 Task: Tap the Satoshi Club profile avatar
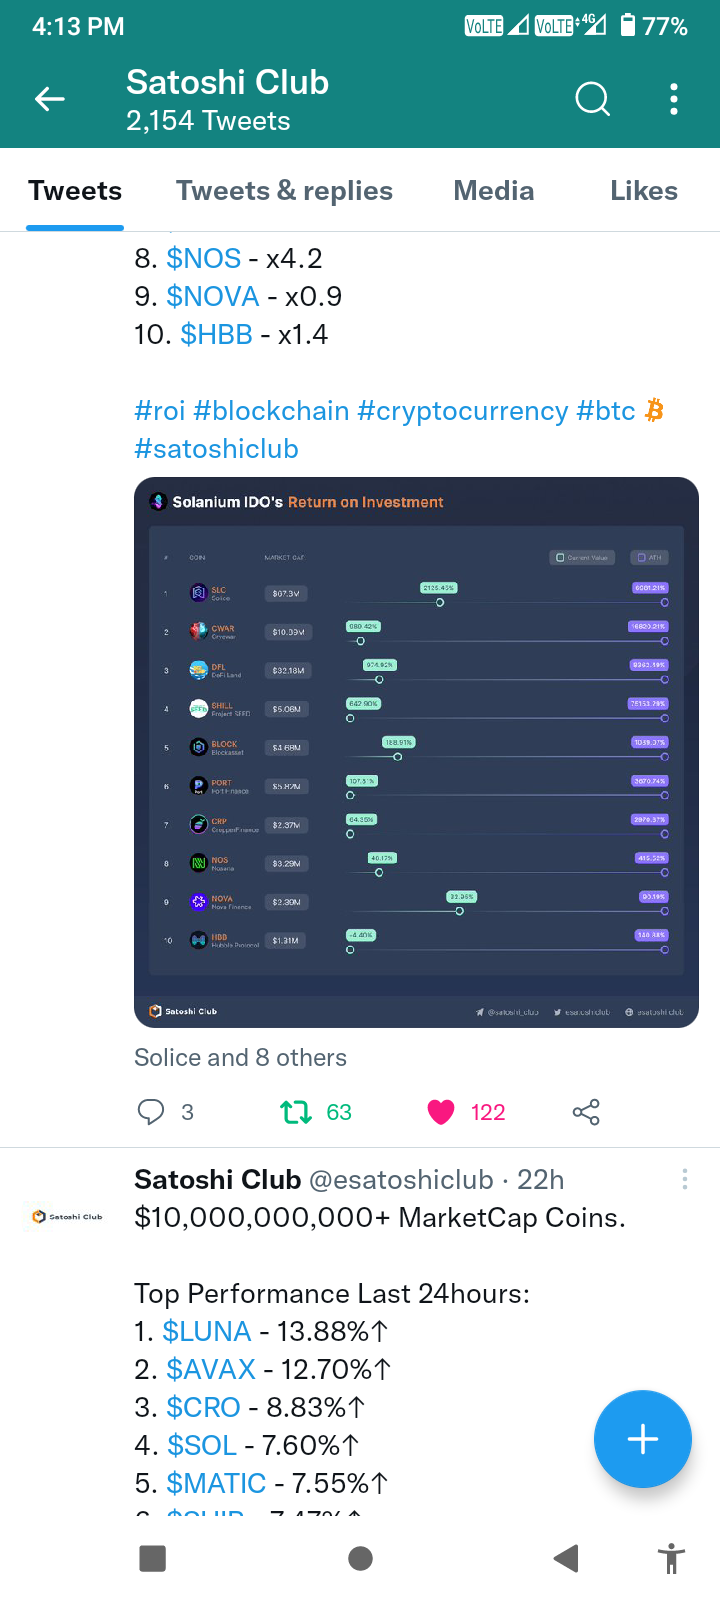[x=68, y=1216]
